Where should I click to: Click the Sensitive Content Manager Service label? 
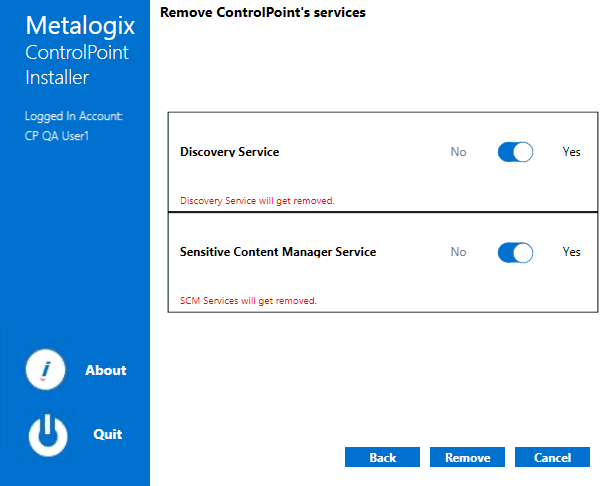click(x=278, y=252)
